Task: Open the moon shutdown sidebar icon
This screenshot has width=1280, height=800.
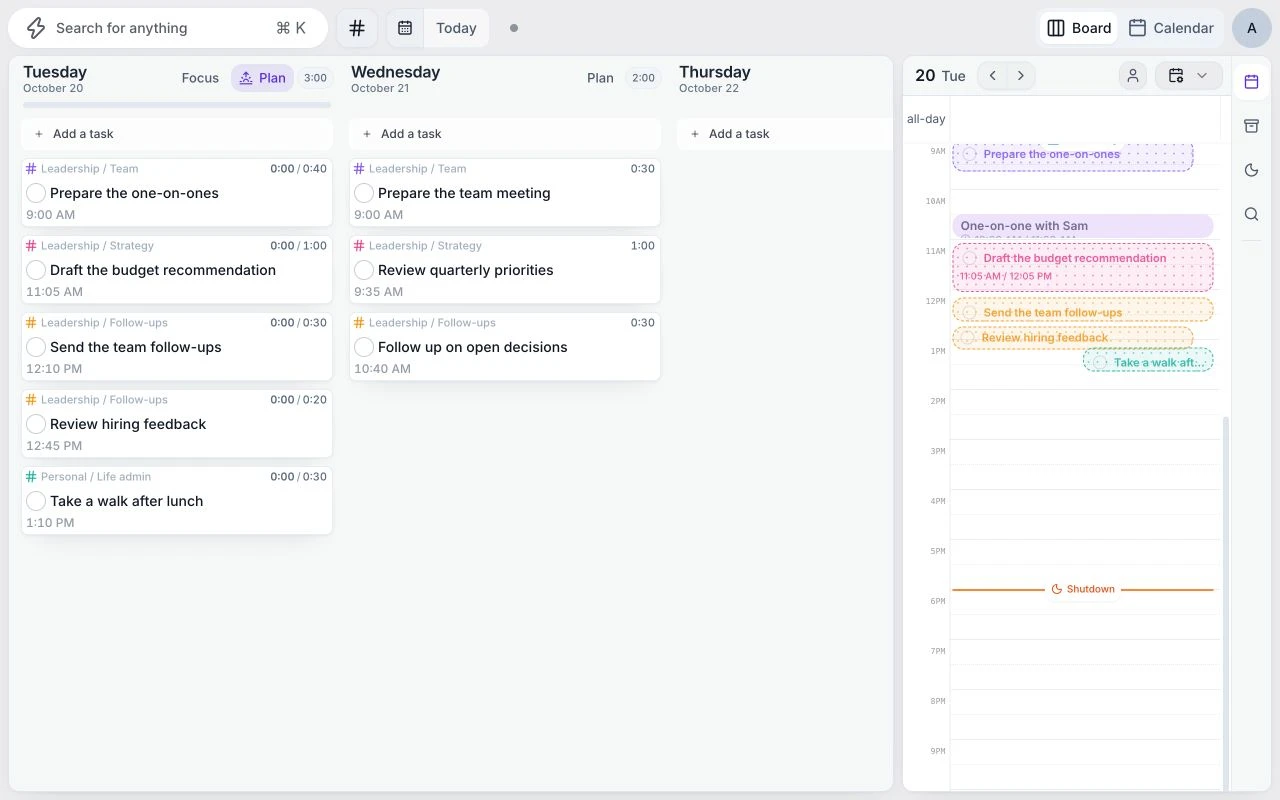Action: click(x=1251, y=170)
